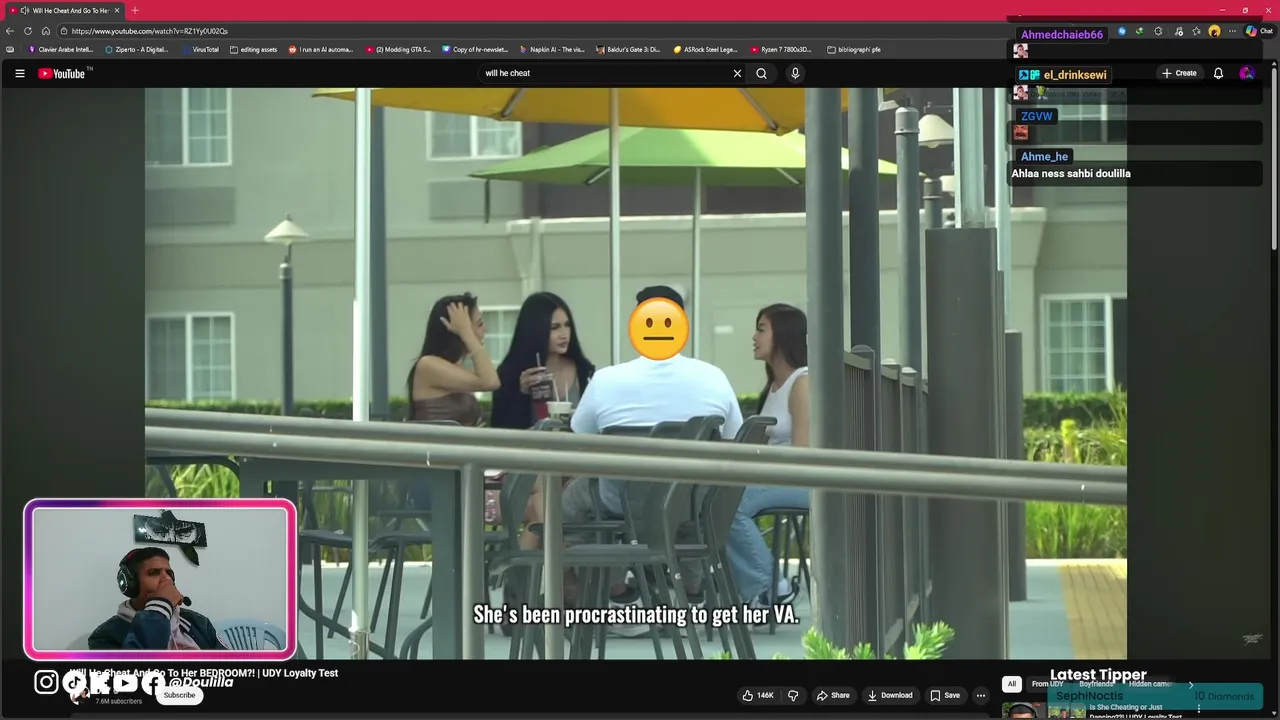Open 'I run an AI automa...' bookmark
This screenshot has width=1280, height=720.
(321, 49)
